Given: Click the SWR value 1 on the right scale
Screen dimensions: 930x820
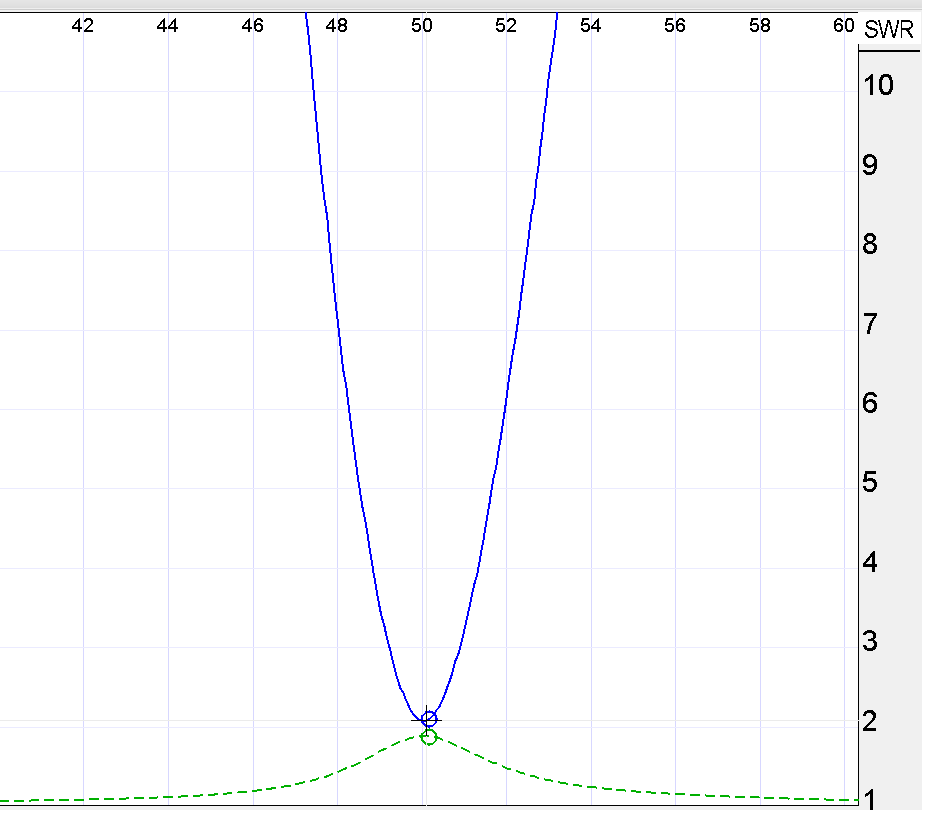Looking at the screenshot, I should pos(870,800).
